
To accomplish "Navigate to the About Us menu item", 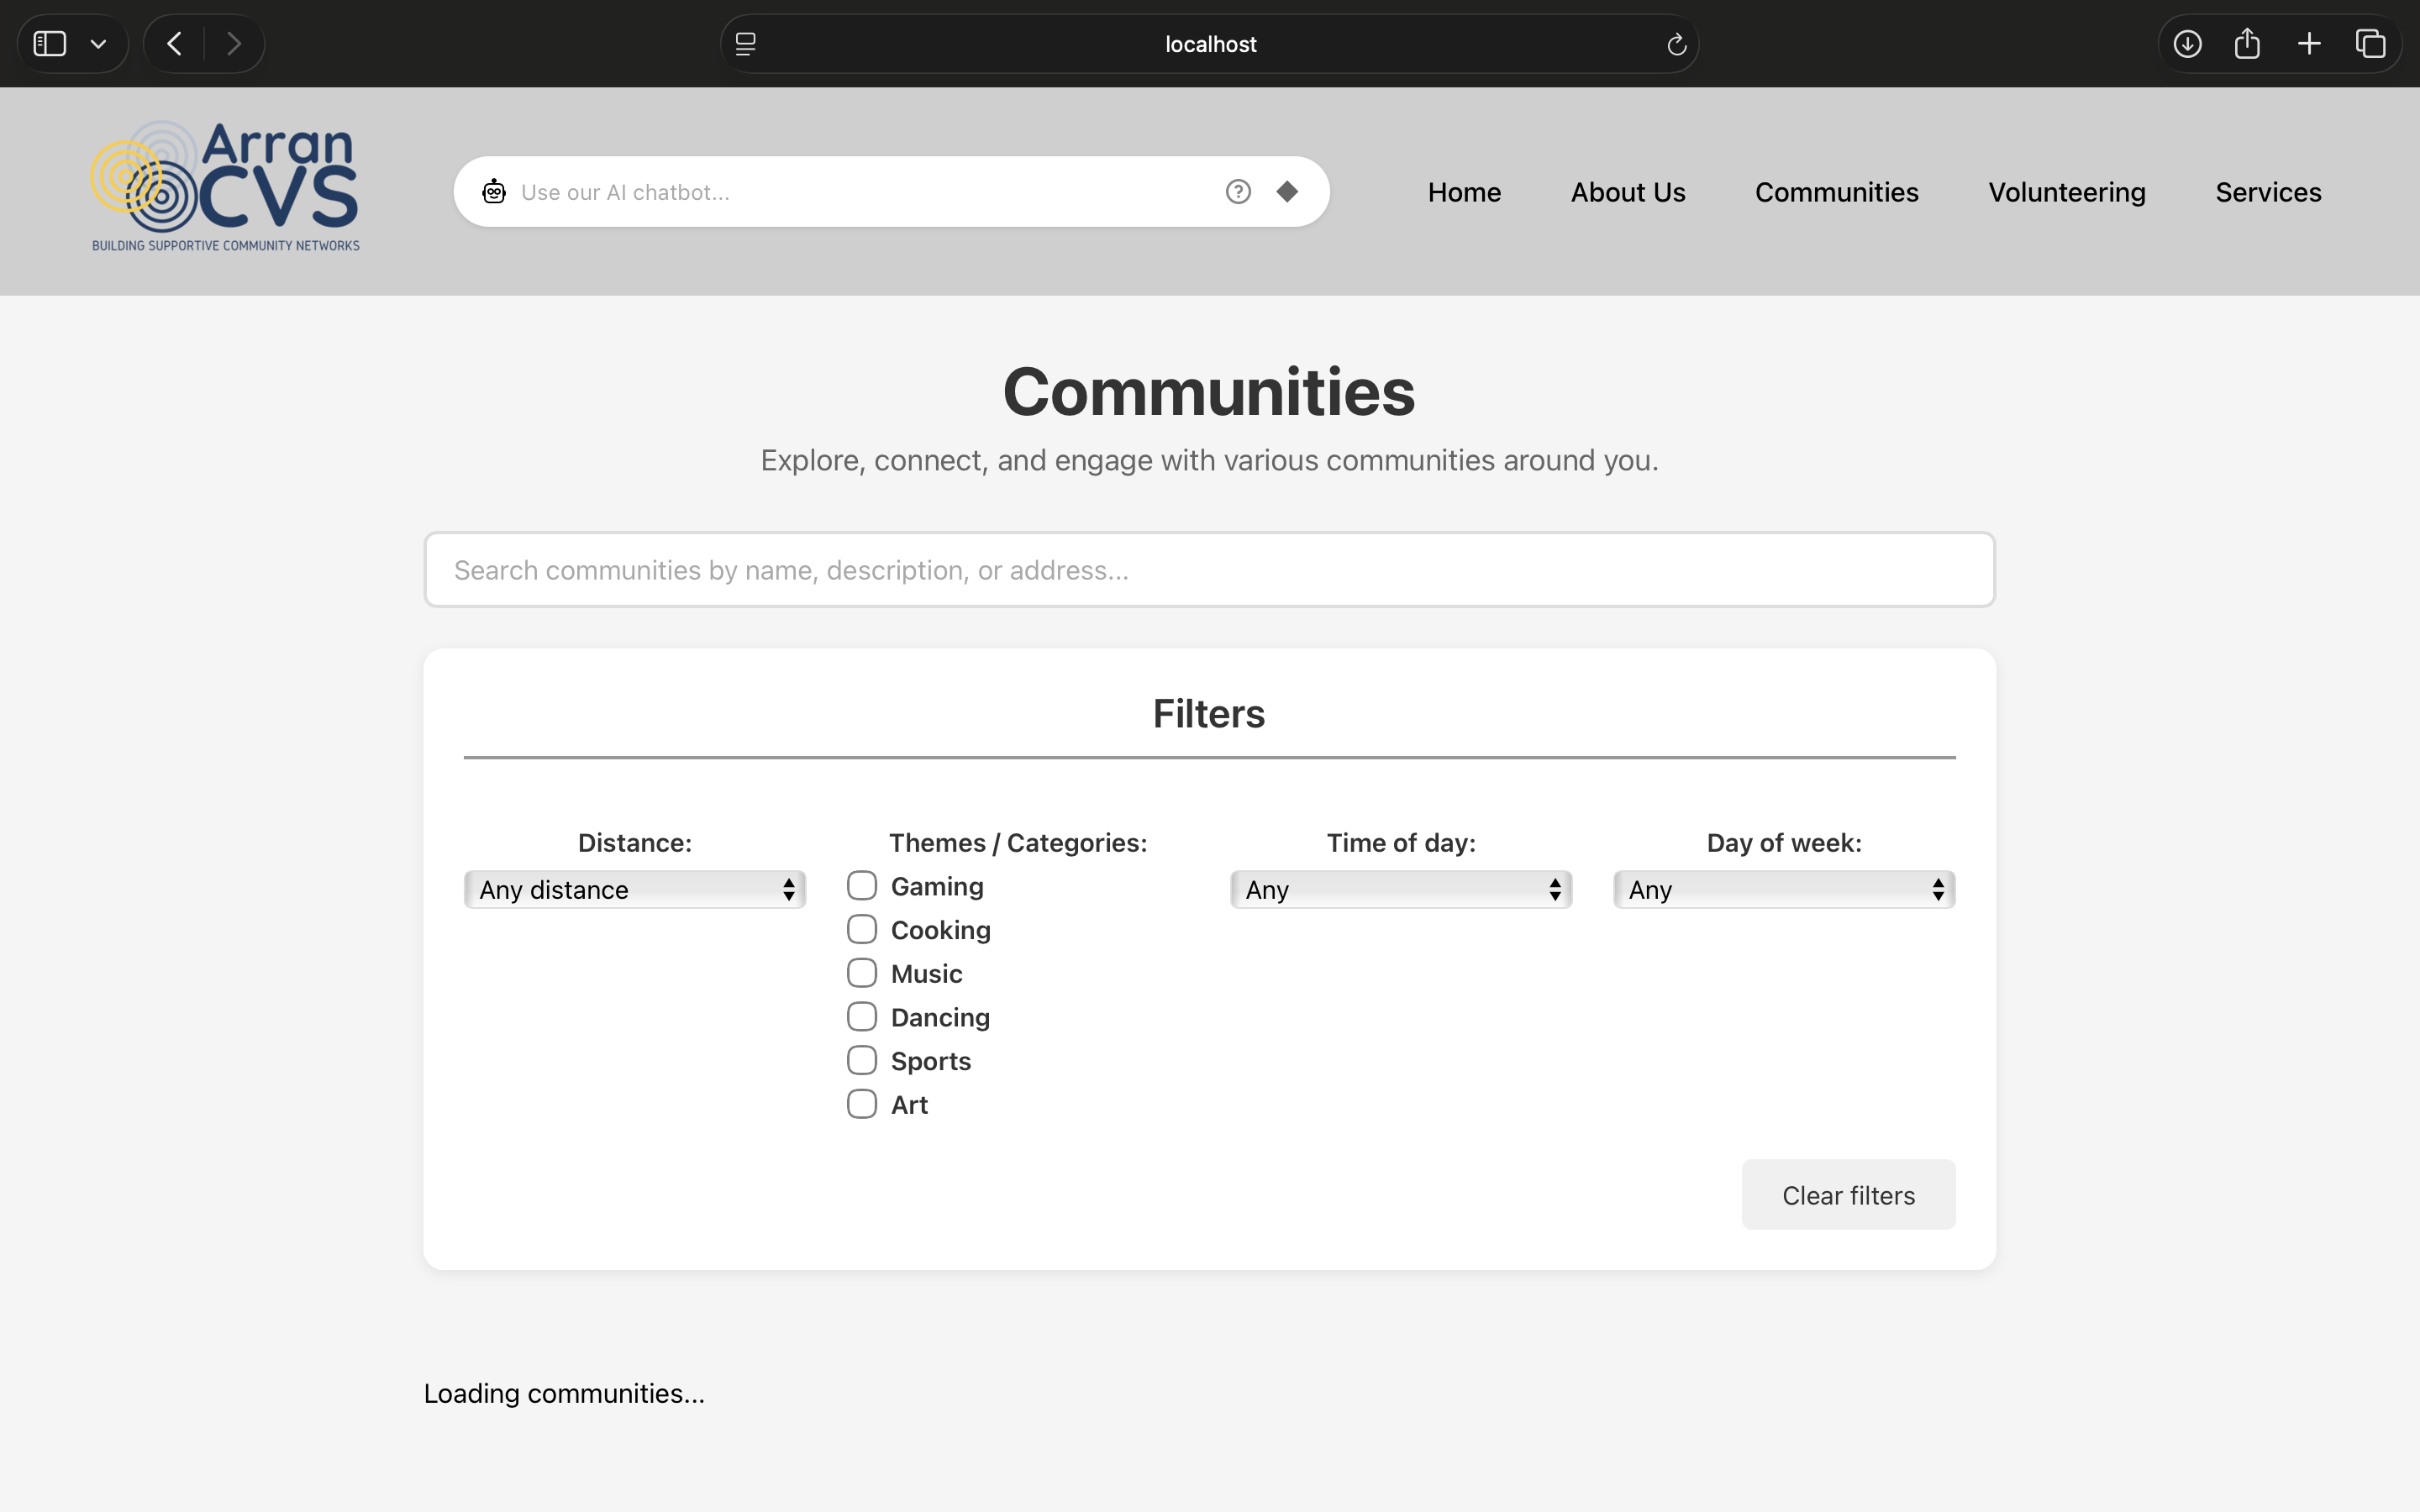I will click(x=1627, y=191).
